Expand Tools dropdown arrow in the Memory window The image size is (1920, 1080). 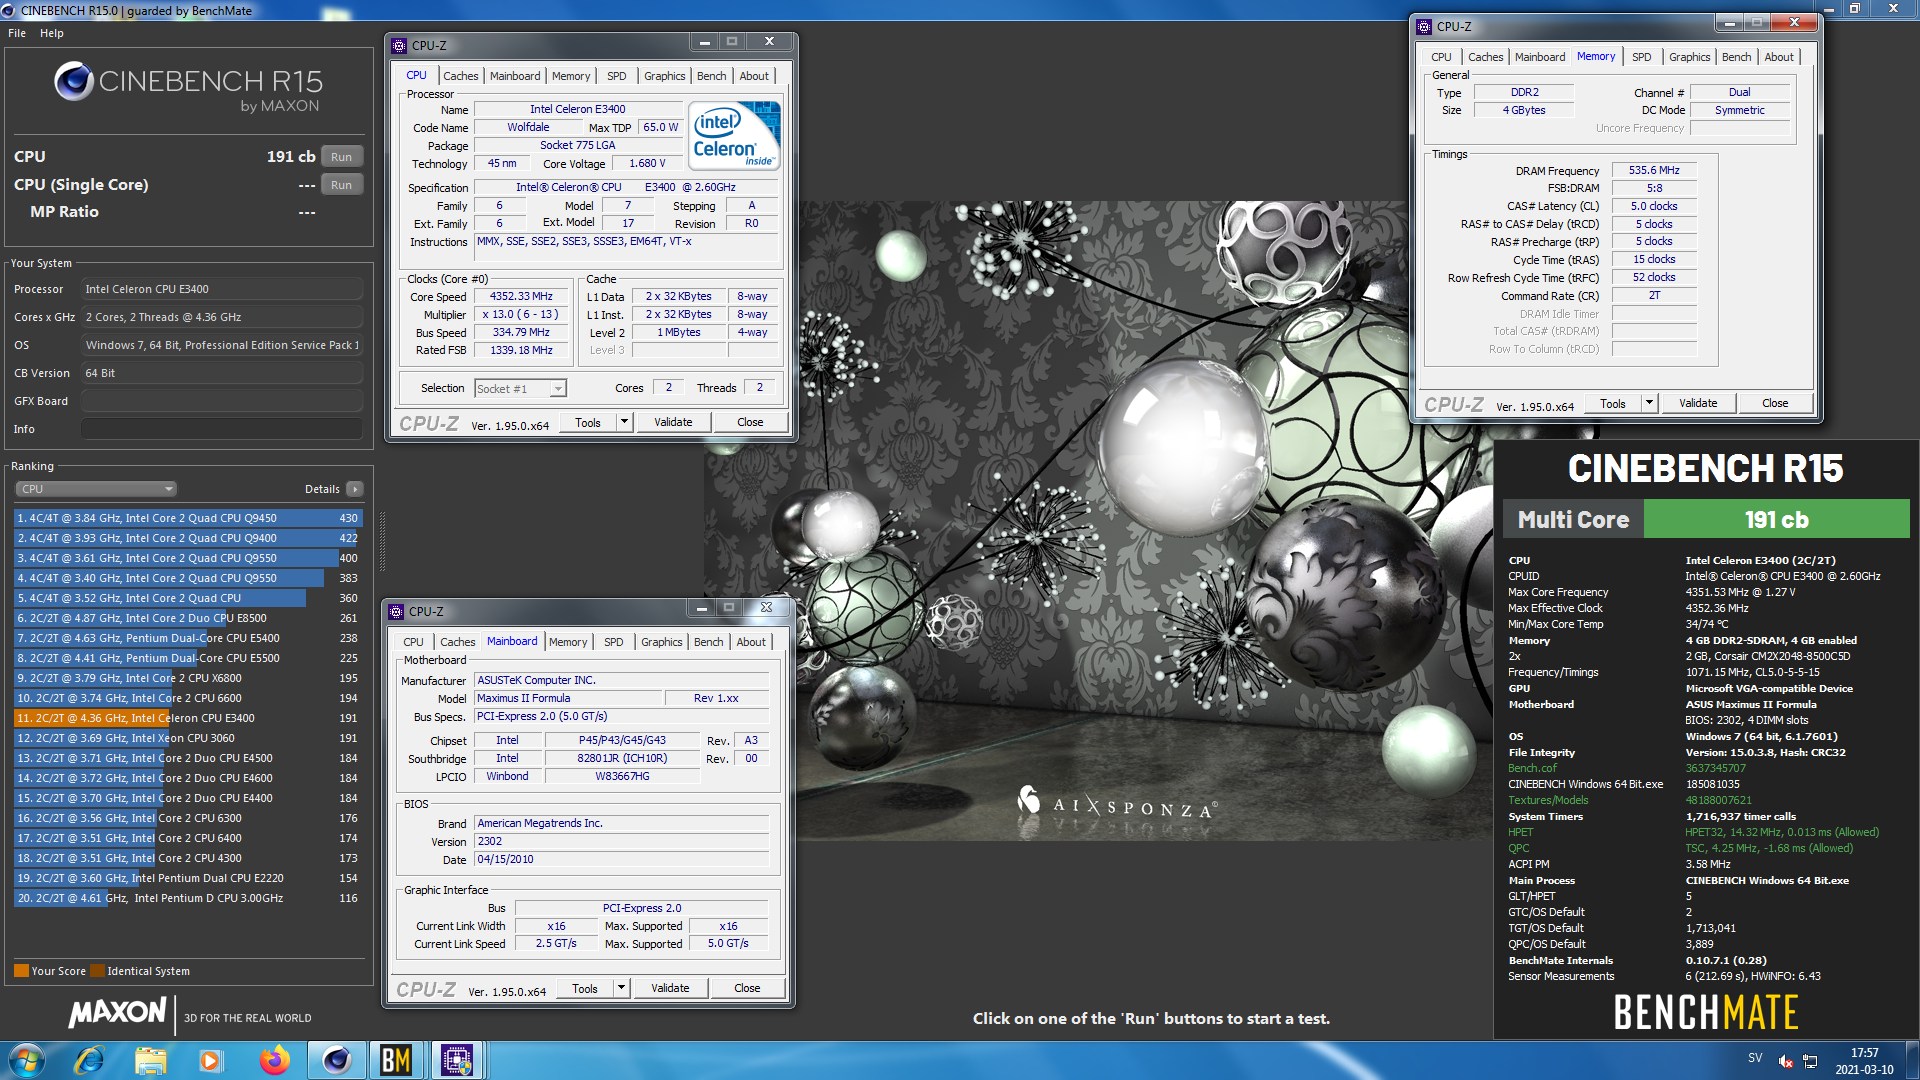[x=1649, y=403]
